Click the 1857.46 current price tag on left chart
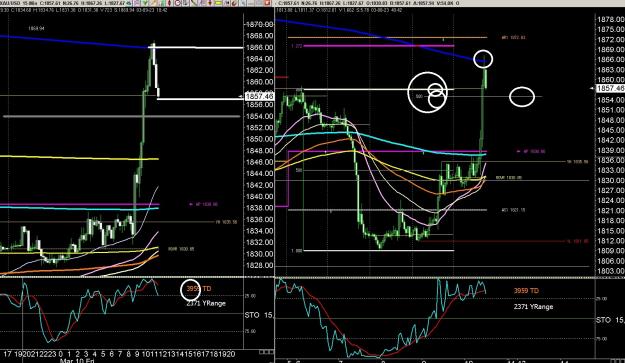The height and width of the screenshot is (363, 625). pyautogui.click(x=259, y=96)
